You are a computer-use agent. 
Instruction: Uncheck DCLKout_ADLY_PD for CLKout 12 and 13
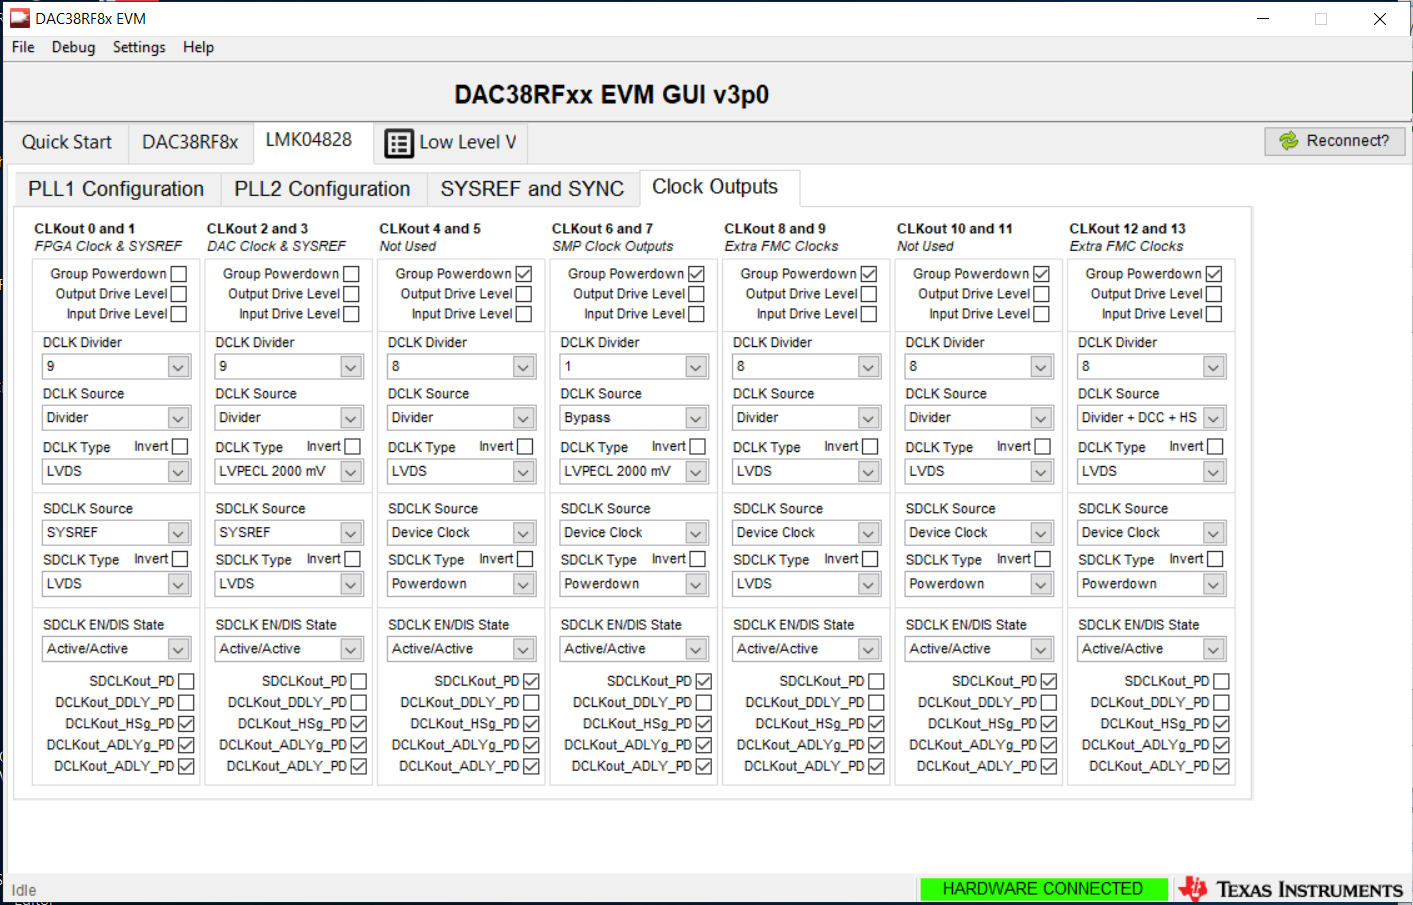[x=1221, y=767]
